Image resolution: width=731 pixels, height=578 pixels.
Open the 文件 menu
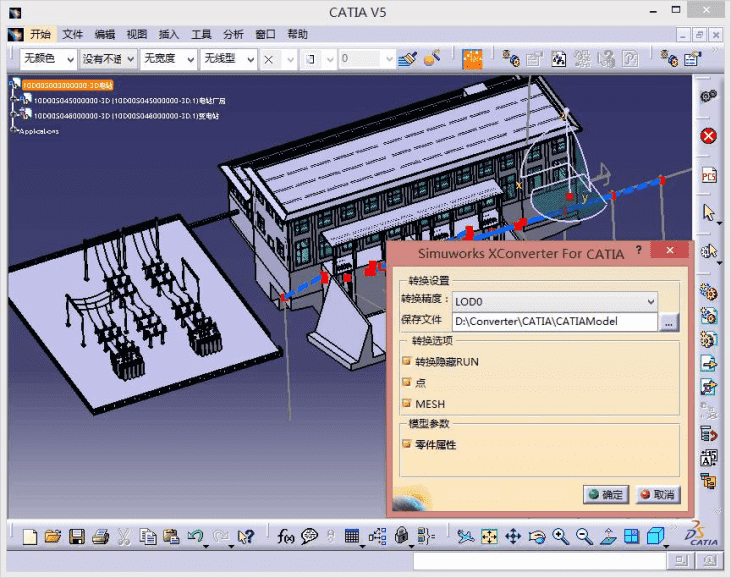click(73, 34)
